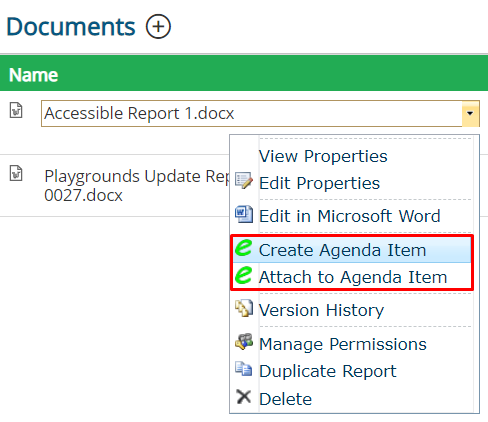
Task: Select Delete from the context menu
Action: pyautogui.click(x=285, y=399)
